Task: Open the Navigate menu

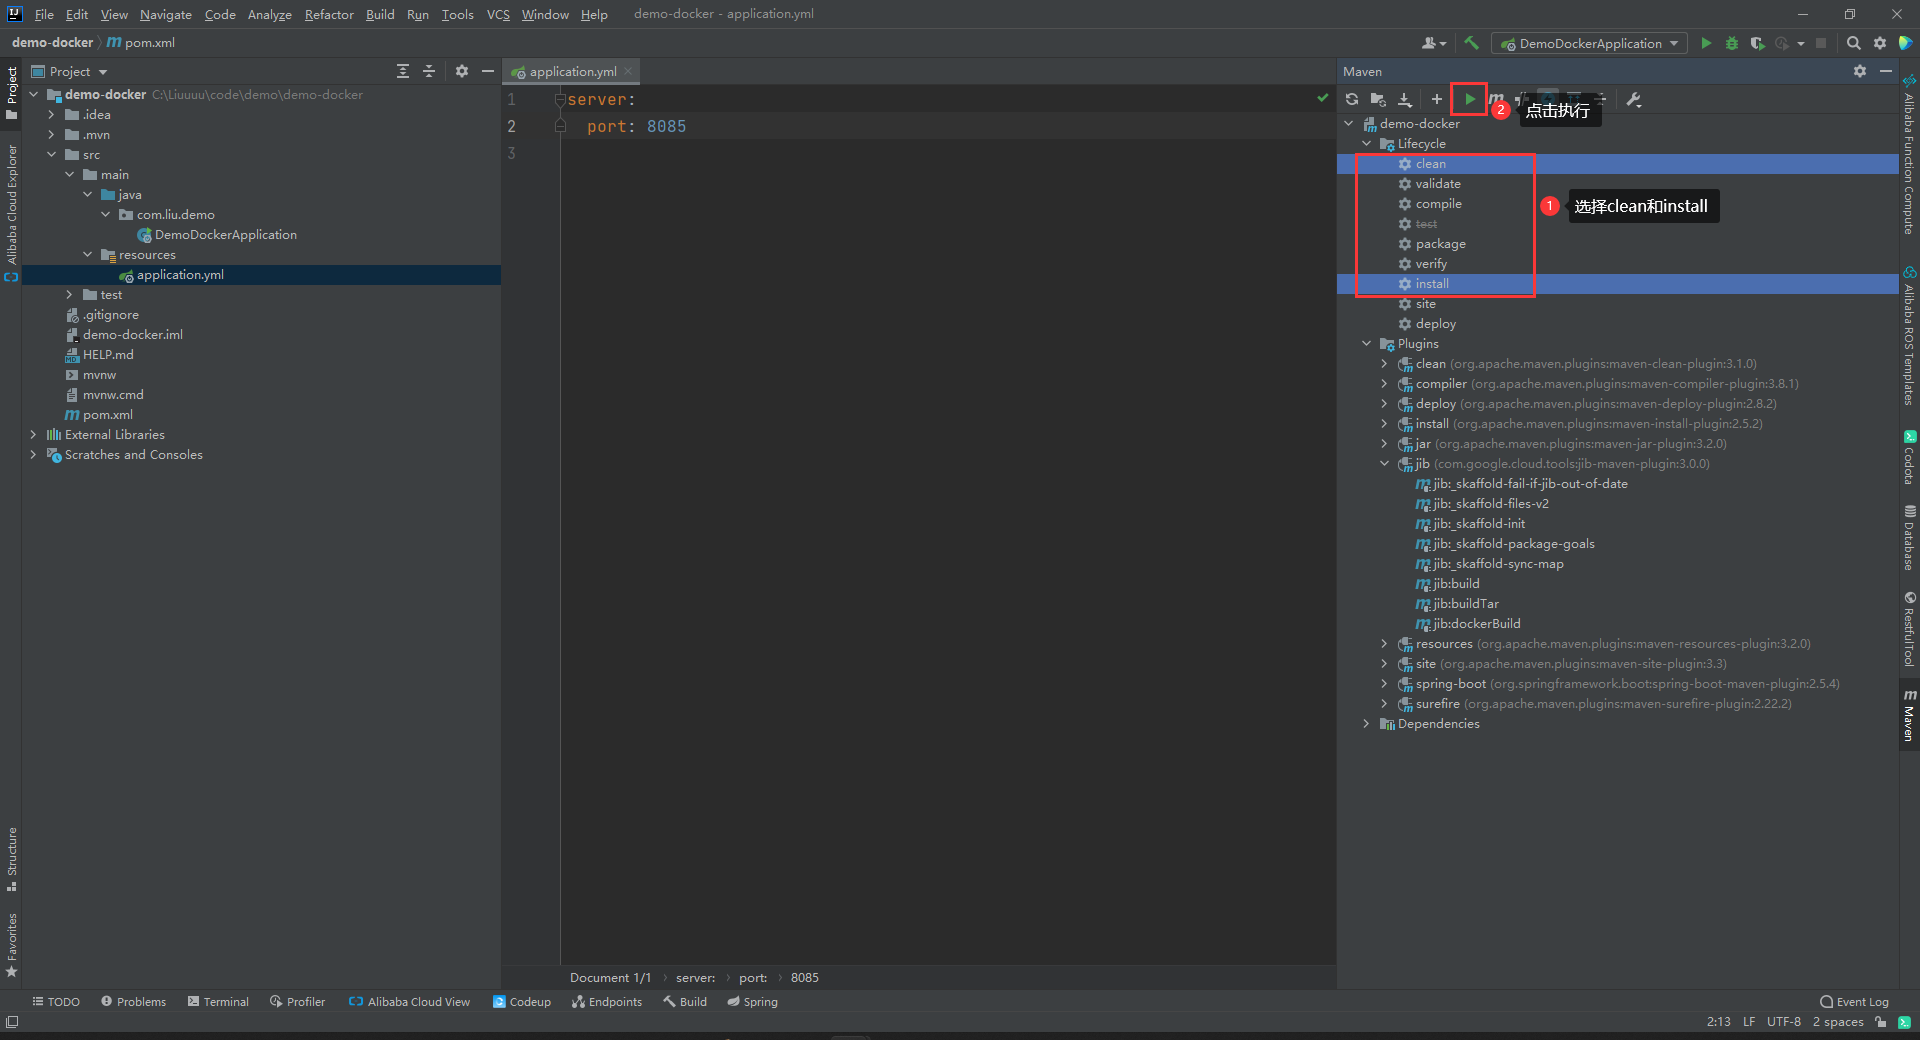Action: click(x=165, y=14)
